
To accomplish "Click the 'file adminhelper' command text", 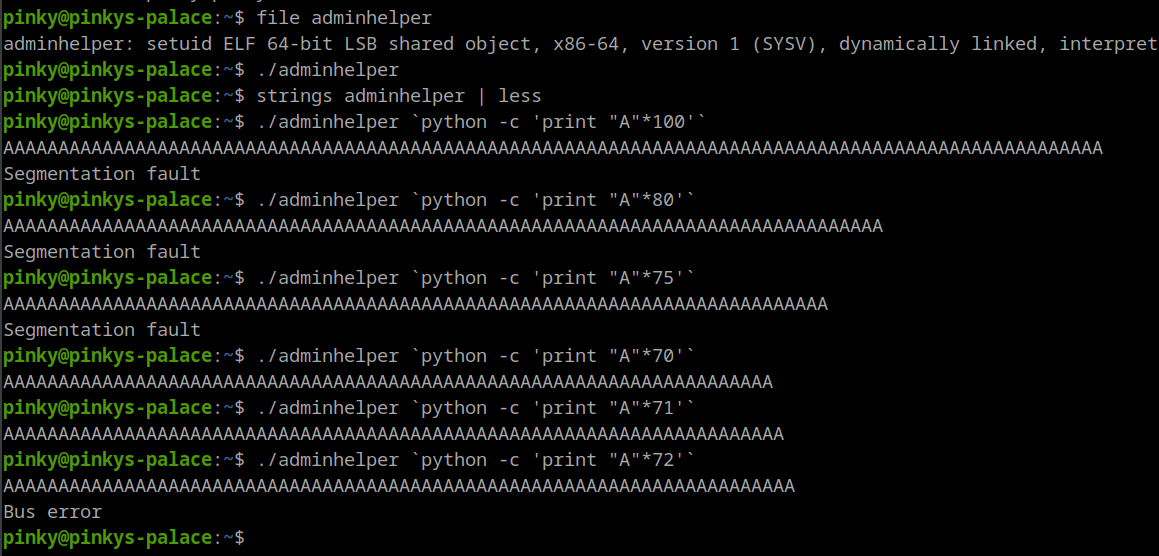I will 344,18.
